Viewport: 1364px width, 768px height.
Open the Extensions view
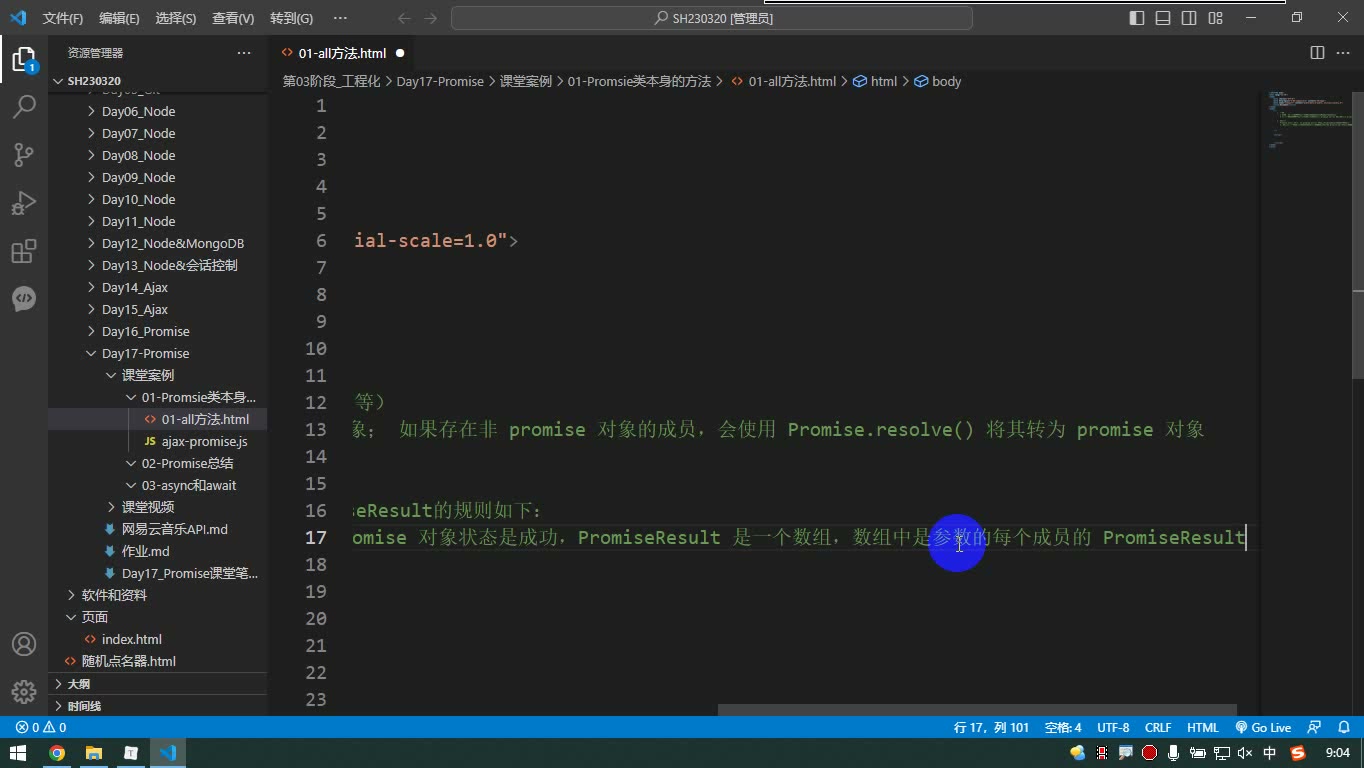24,250
